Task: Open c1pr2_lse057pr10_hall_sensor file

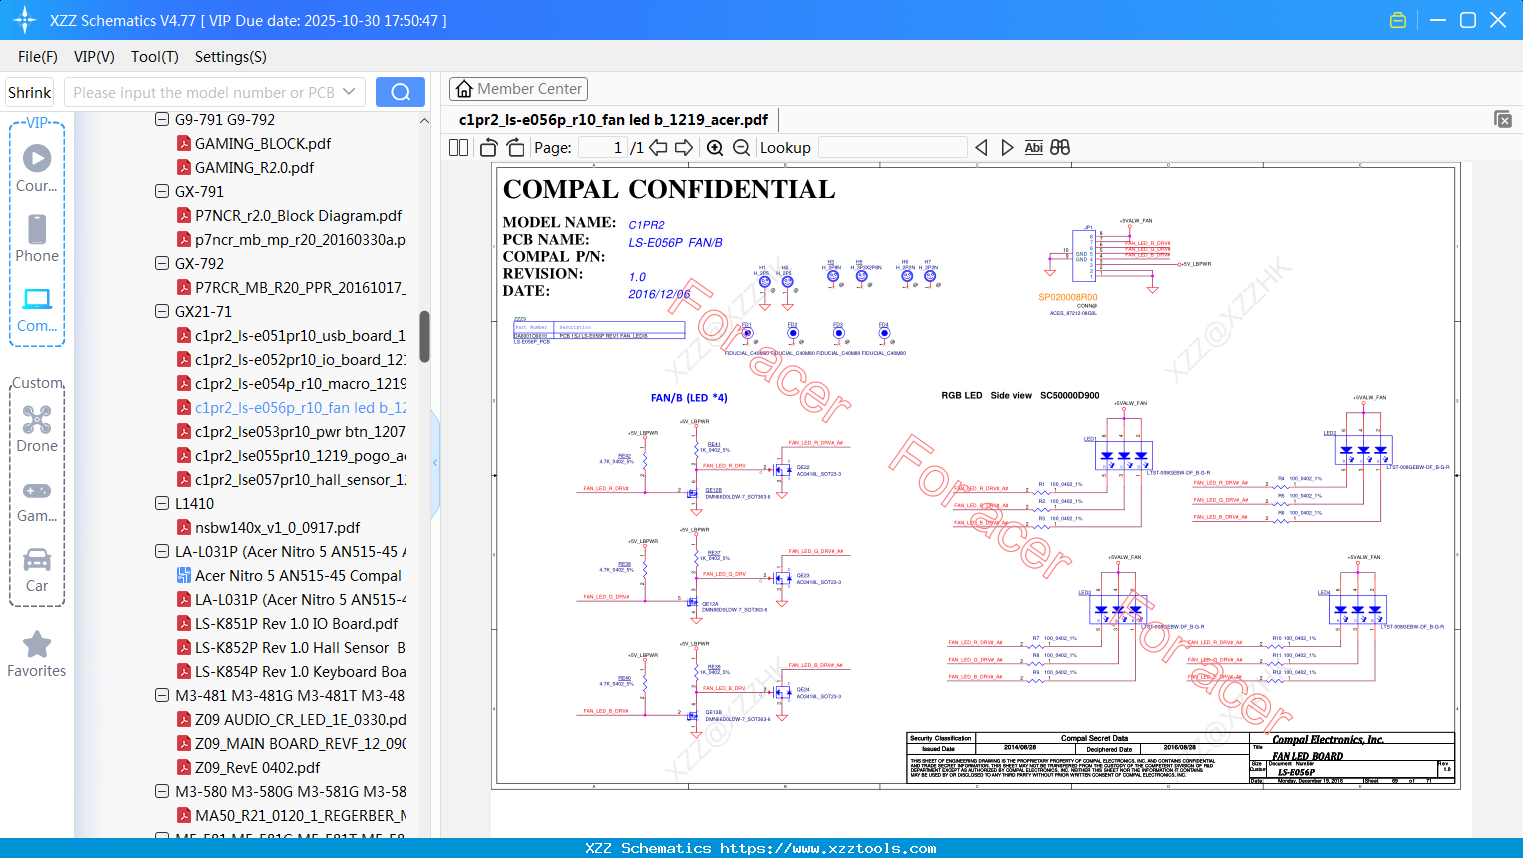Action: pyautogui.click(x=291, y=479)
